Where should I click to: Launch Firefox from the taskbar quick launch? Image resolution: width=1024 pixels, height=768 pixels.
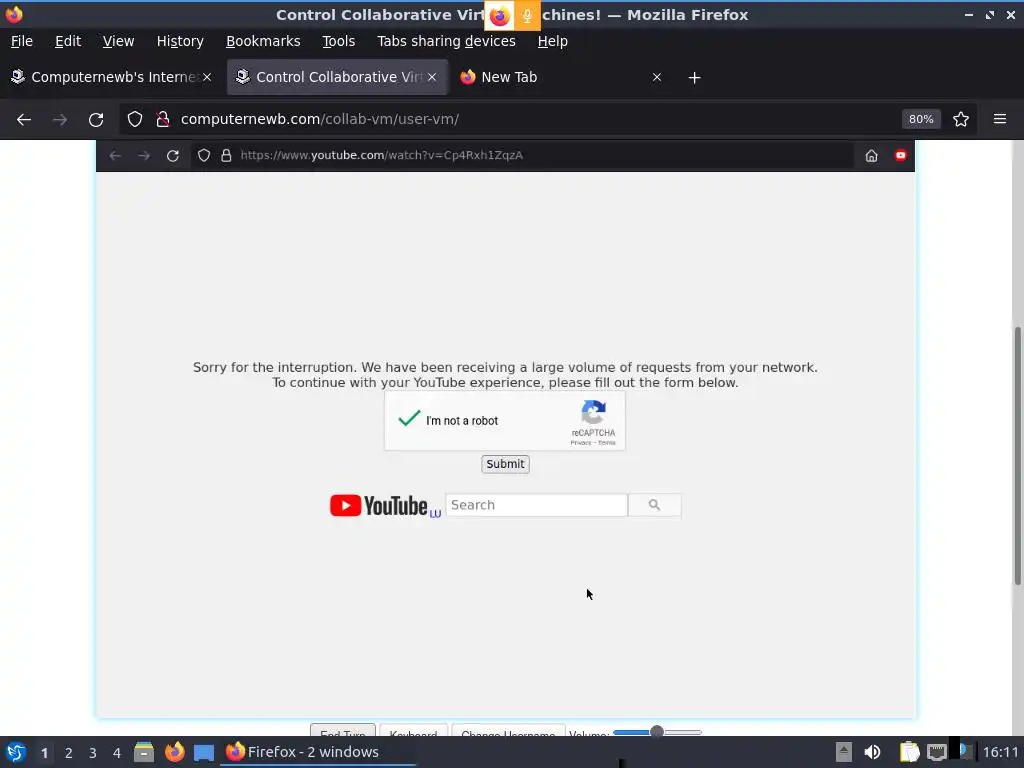(174, 752)
